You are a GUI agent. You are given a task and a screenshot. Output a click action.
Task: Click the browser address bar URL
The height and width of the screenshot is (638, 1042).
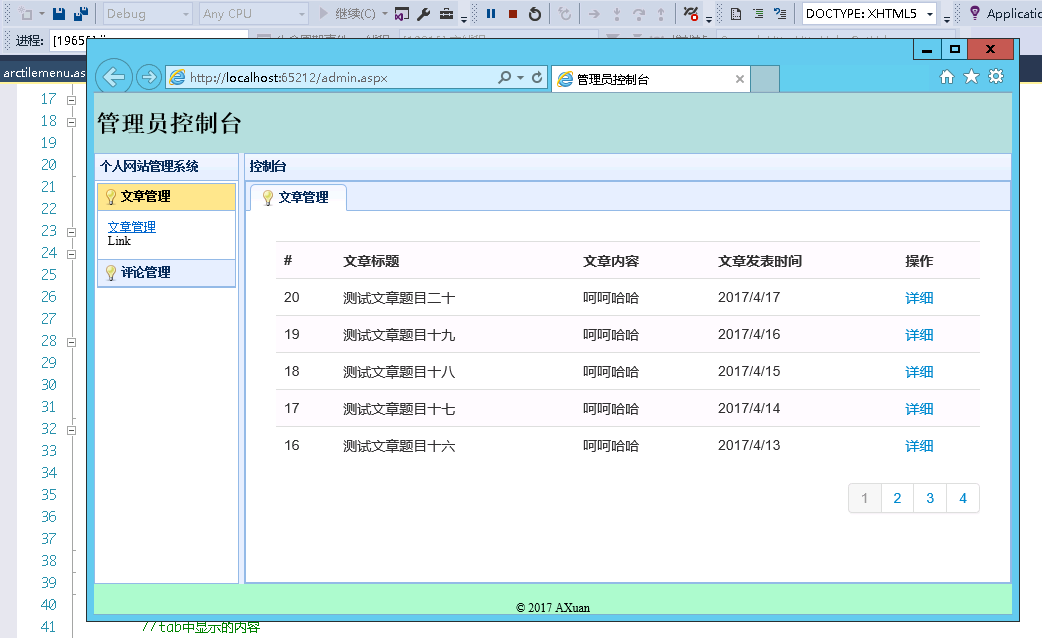pyautogui.click(x=288, y=78)
